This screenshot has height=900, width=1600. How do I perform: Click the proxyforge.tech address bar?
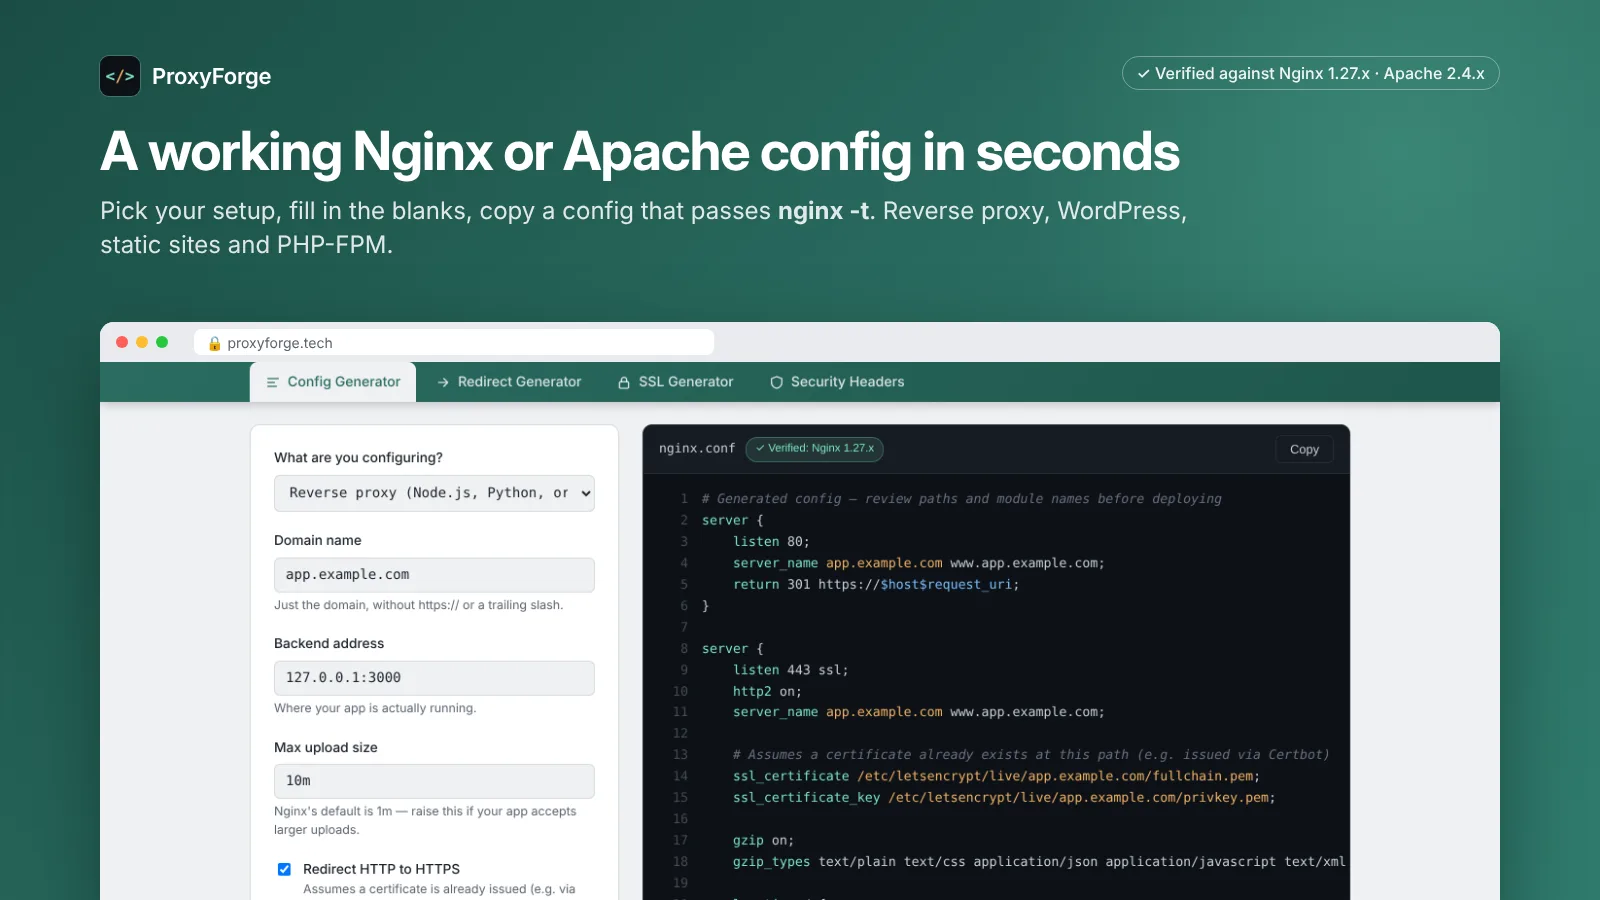454,343
